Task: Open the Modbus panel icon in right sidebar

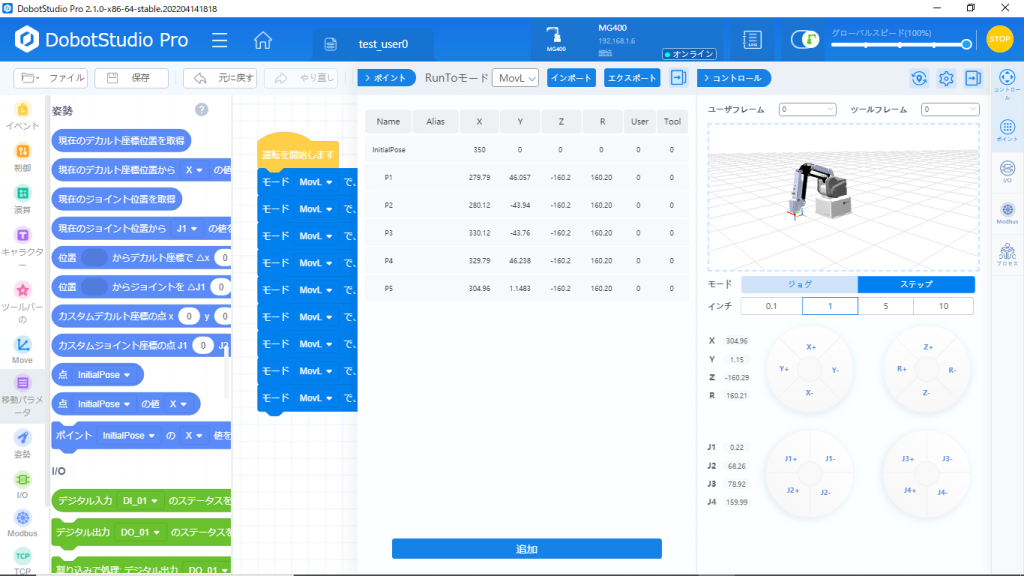Action: [1007, 213]
